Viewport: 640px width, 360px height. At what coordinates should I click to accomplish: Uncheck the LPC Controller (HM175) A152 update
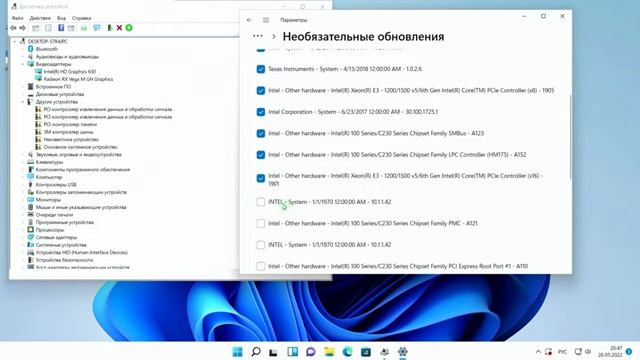click(x=261, y=155)
